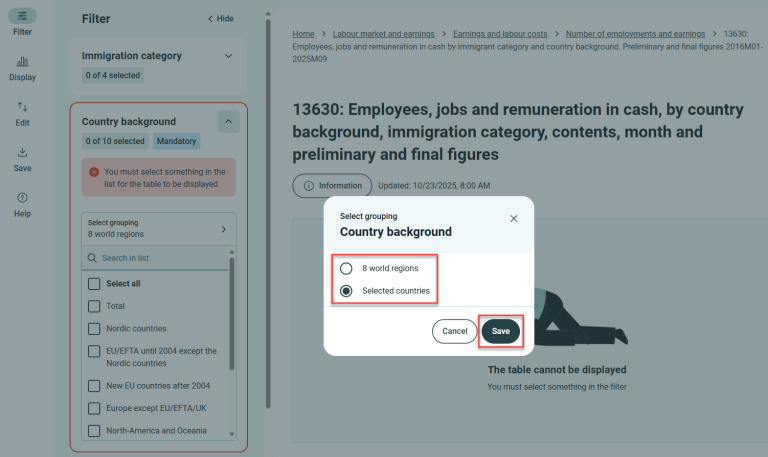Check New EU countries after 2004 checkbox
The image size is (768, 457).
(94, 386)
